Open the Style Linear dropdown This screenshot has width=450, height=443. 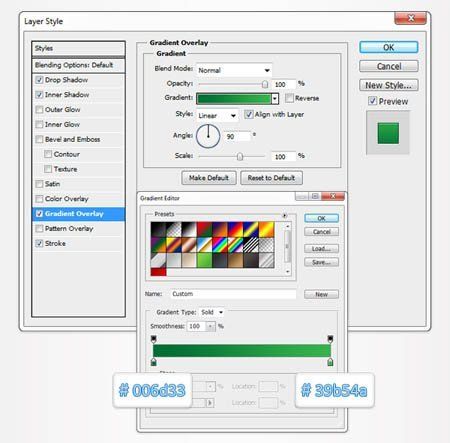tap(217, 115)
